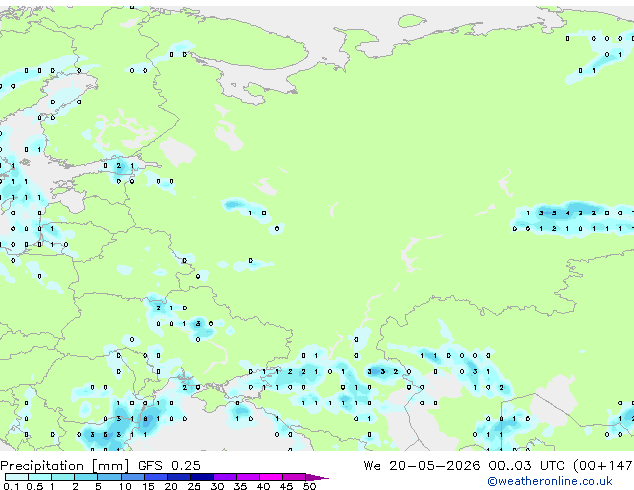Click the 40–45 mm magenta swatch
This screenshot has height=490, width=634.
click(271, 477)
